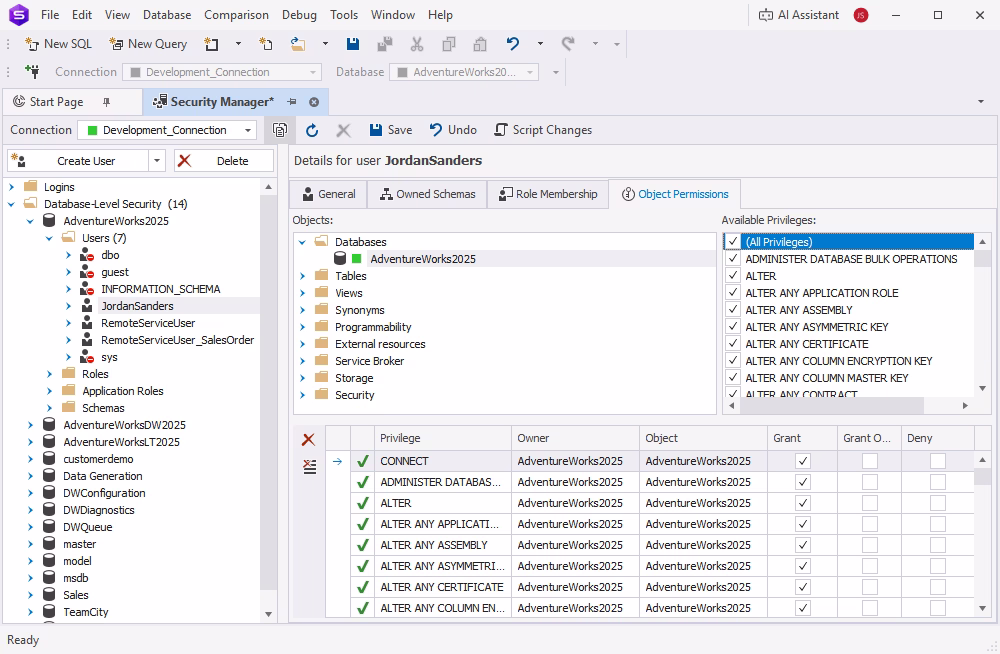
Task: Click the Paste icon in main toolbar
Action: (x=480, y=44)
